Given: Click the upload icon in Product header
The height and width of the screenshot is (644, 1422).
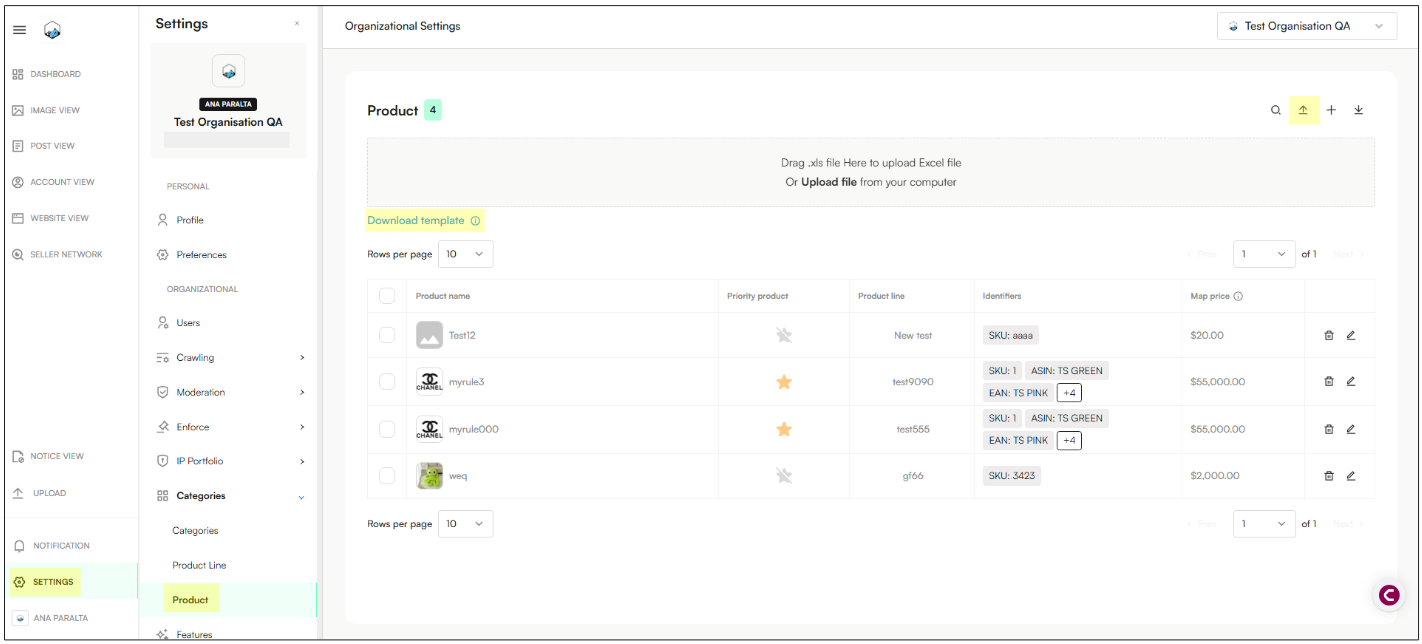Looking at the screenshot, I should (1303, 110).
